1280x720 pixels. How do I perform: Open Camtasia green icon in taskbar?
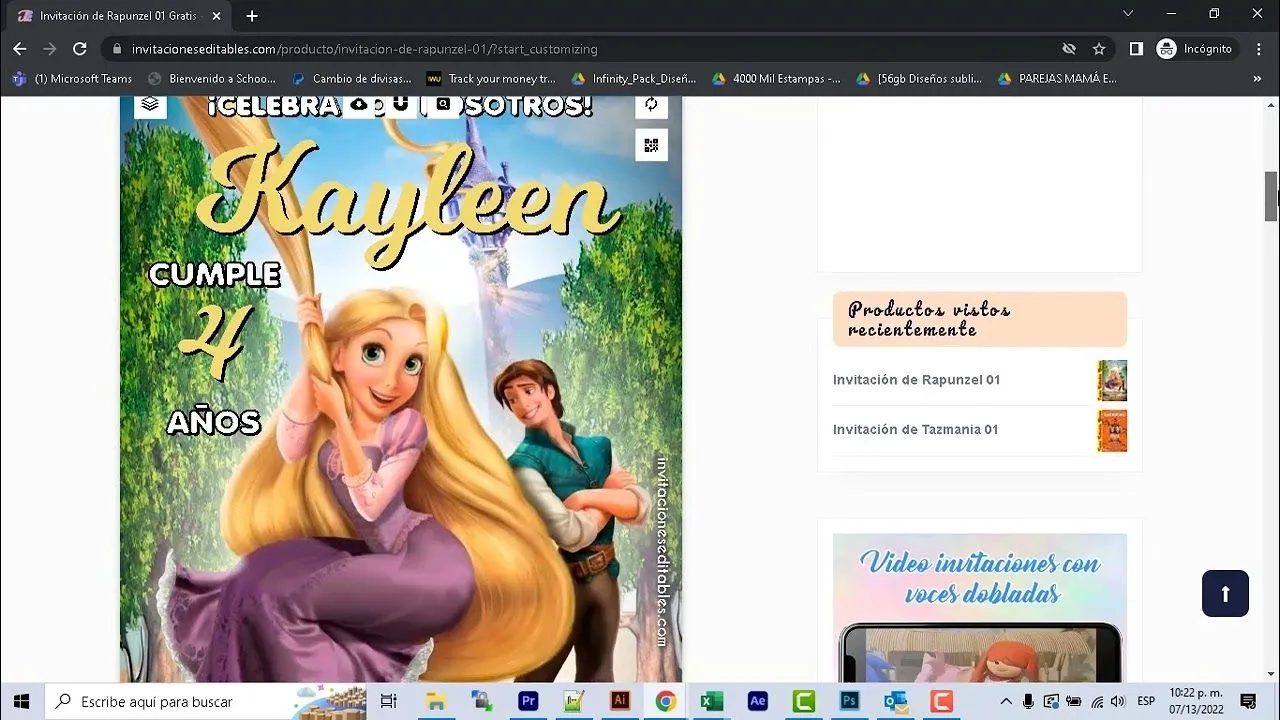coord(804,701)
